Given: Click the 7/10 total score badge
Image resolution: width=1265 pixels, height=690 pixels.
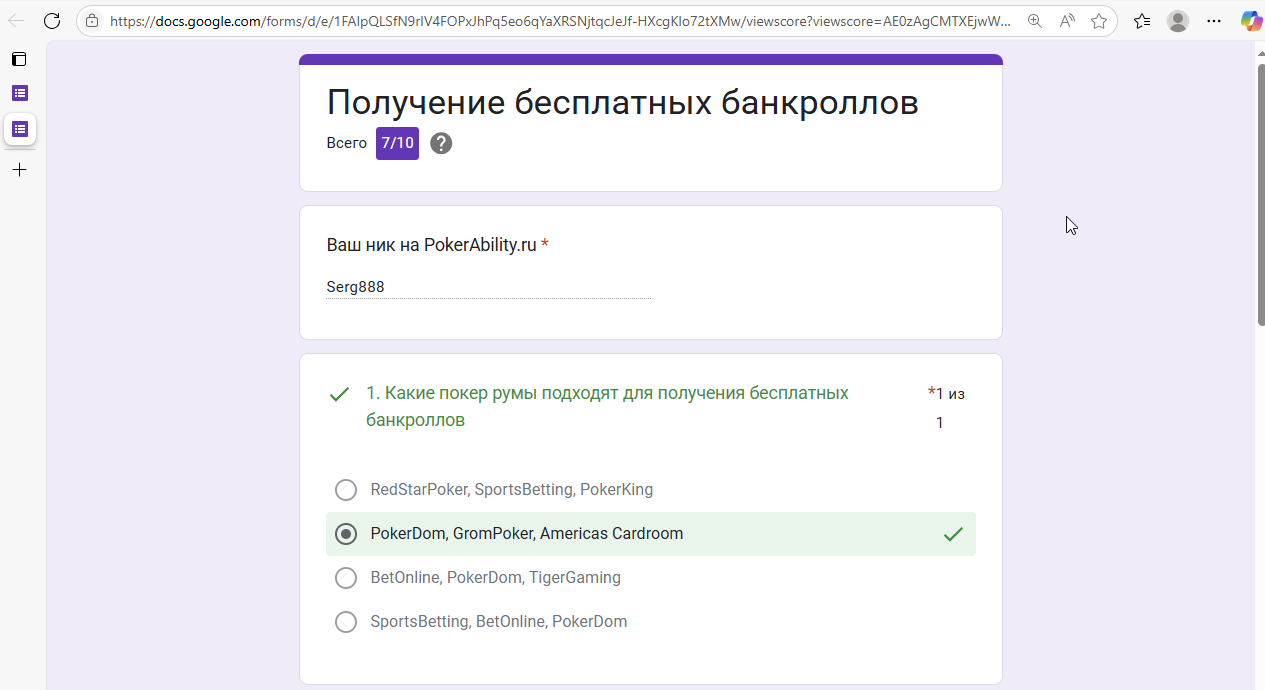Looking at the screenshot, I should [397, 143].
